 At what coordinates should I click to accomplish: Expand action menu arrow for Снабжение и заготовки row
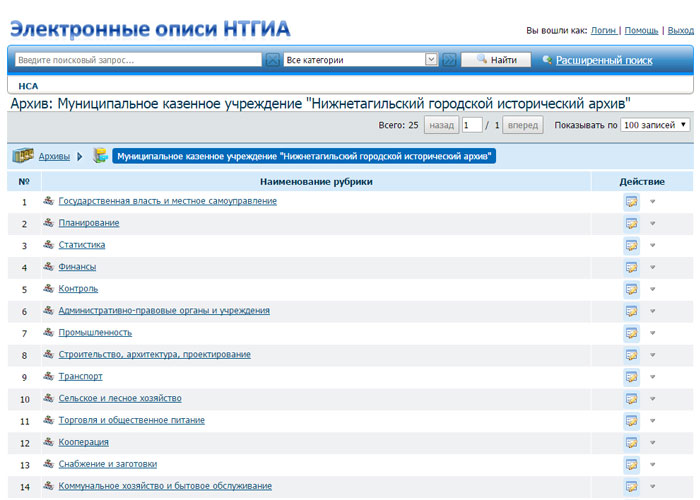point(652,464)
